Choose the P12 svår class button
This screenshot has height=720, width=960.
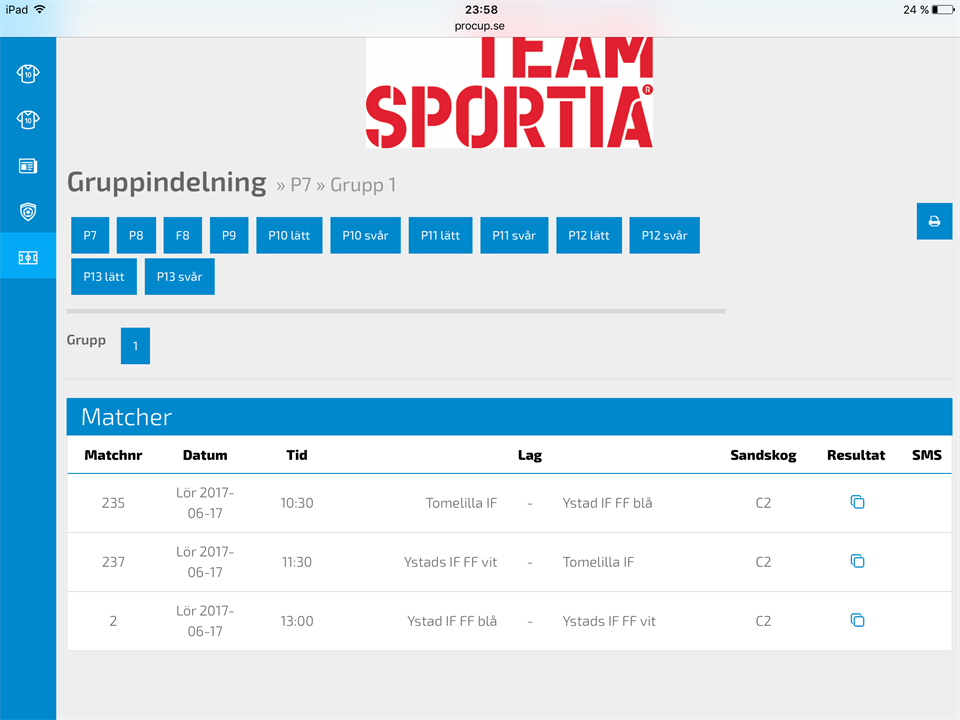(x=664, y=236)
